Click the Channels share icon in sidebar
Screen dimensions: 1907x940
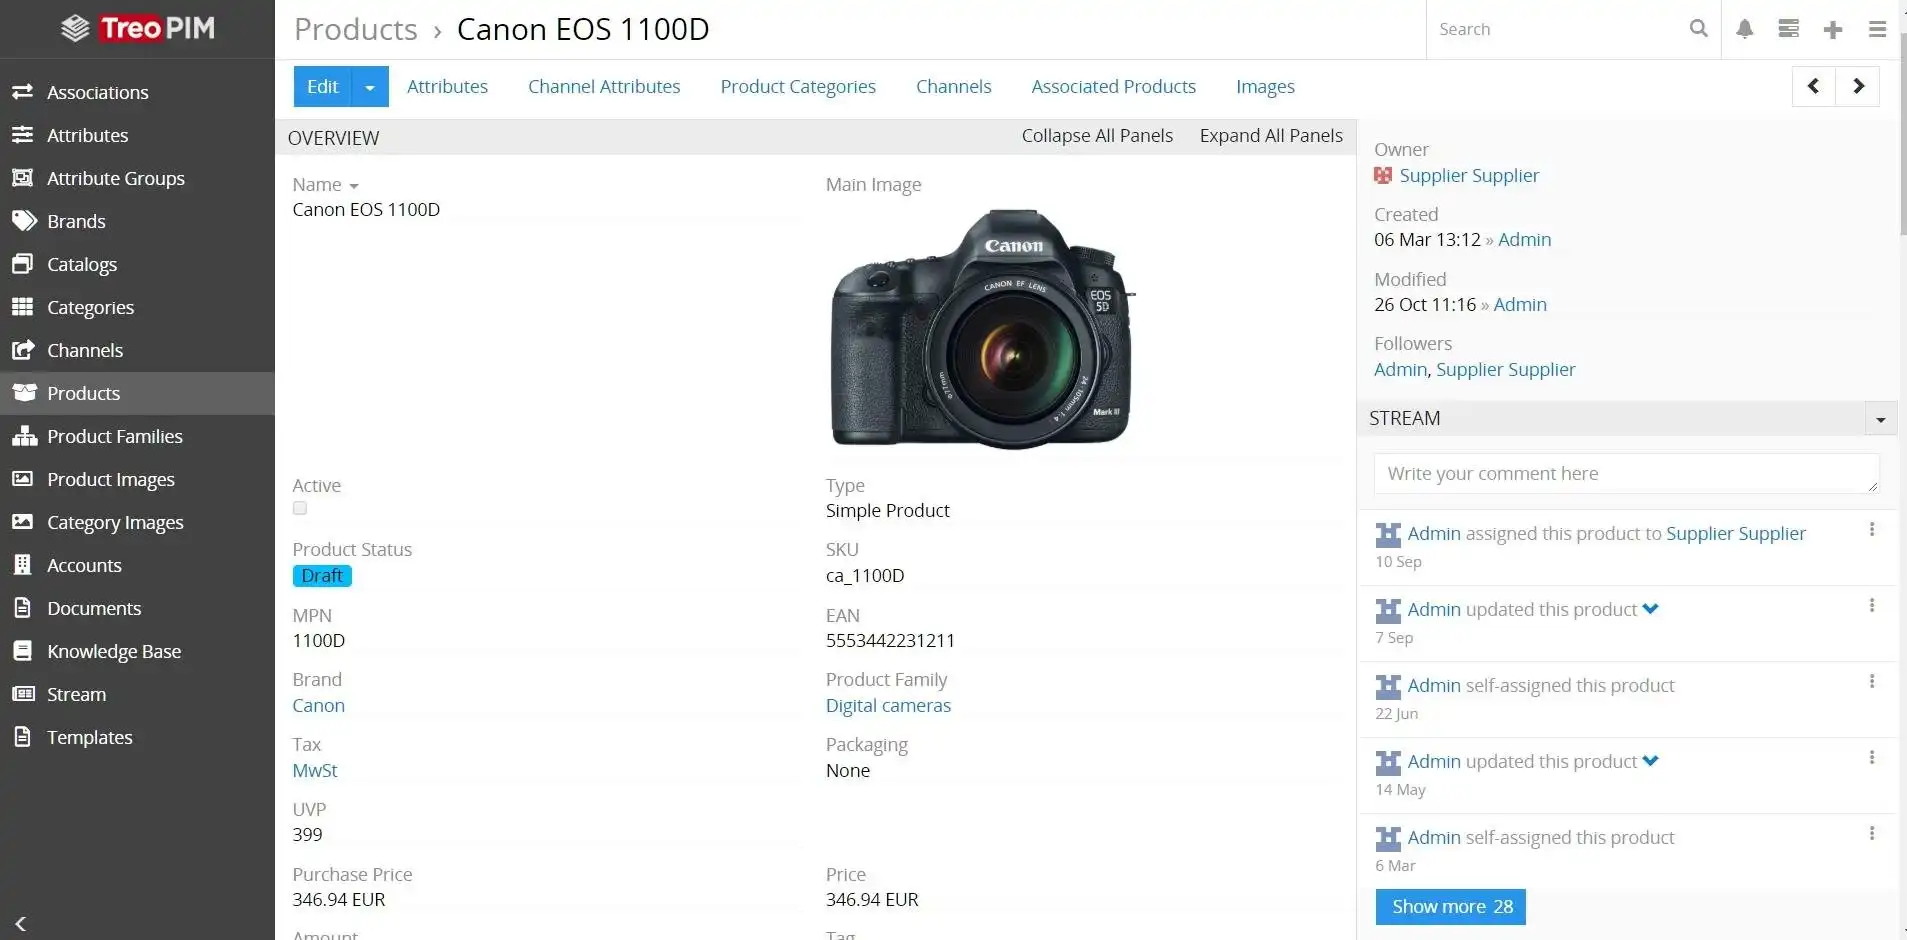23,350
